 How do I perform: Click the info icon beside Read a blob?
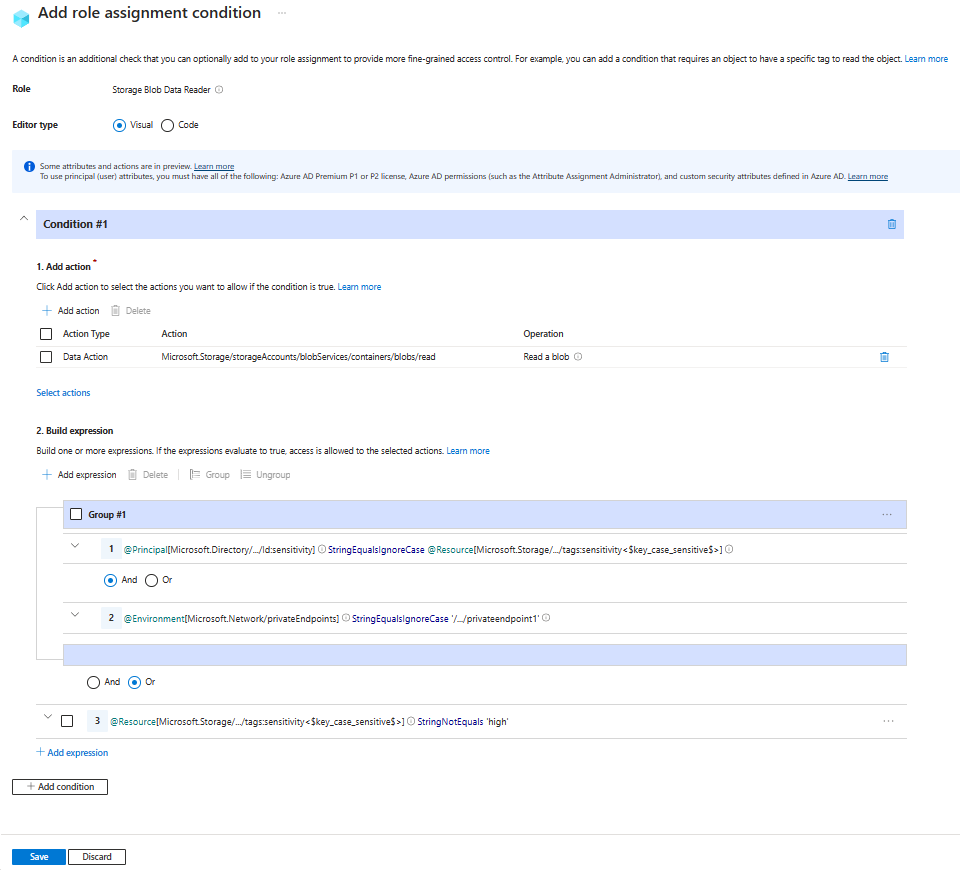[x=580, y=356]
